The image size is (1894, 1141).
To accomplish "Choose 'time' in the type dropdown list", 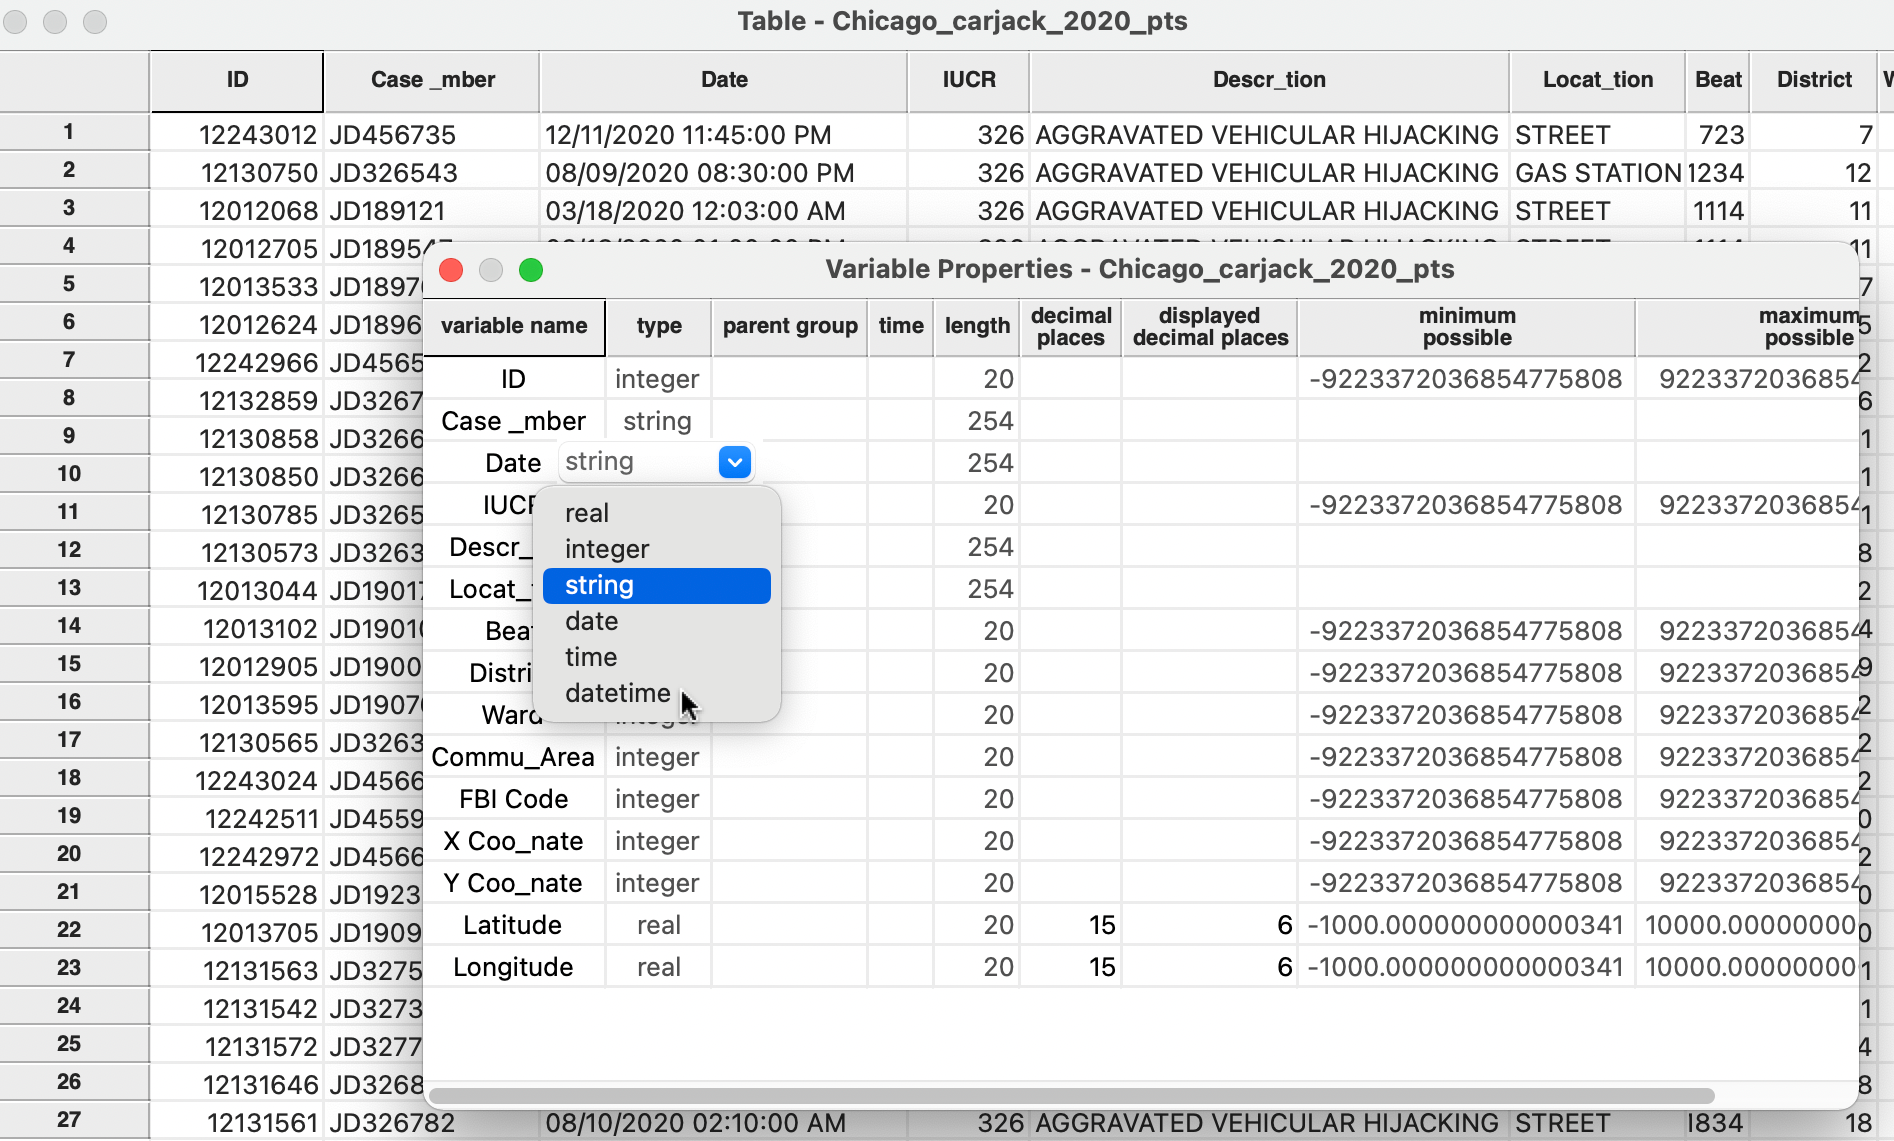I will point(656,657).
